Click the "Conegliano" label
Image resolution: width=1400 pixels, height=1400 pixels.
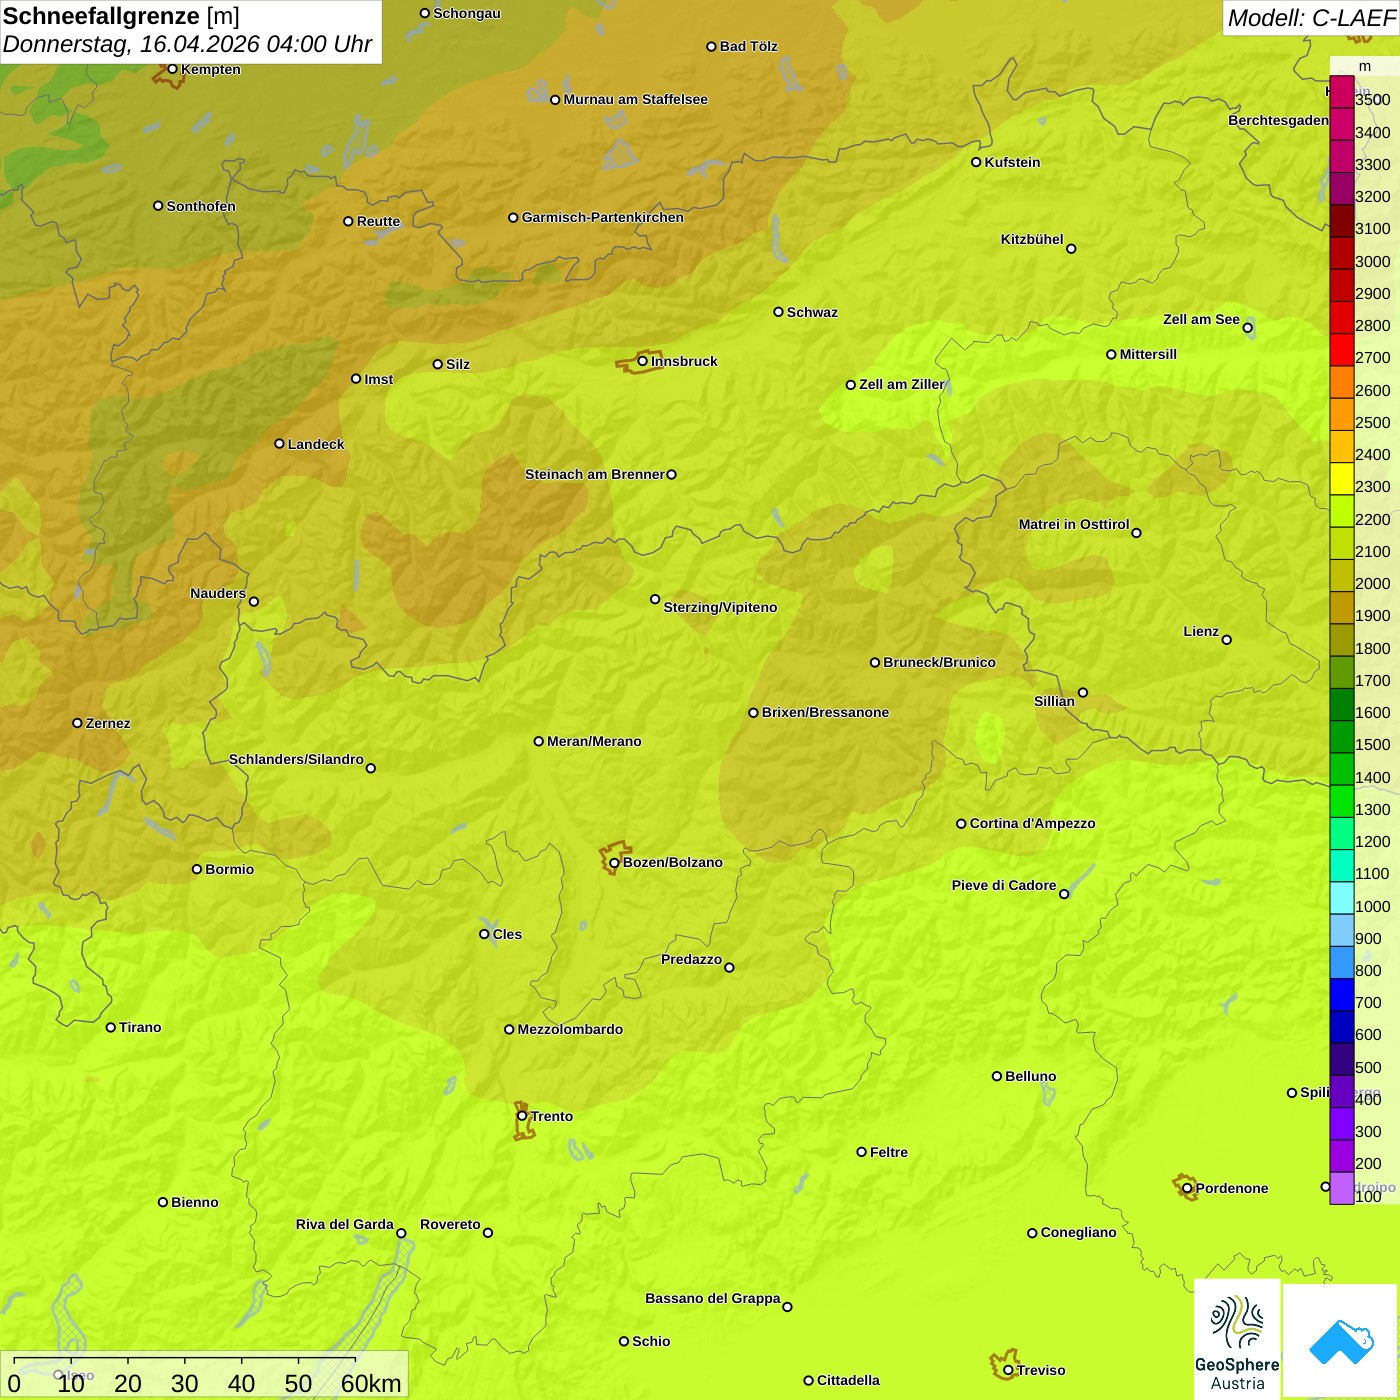(1078, 1232)
